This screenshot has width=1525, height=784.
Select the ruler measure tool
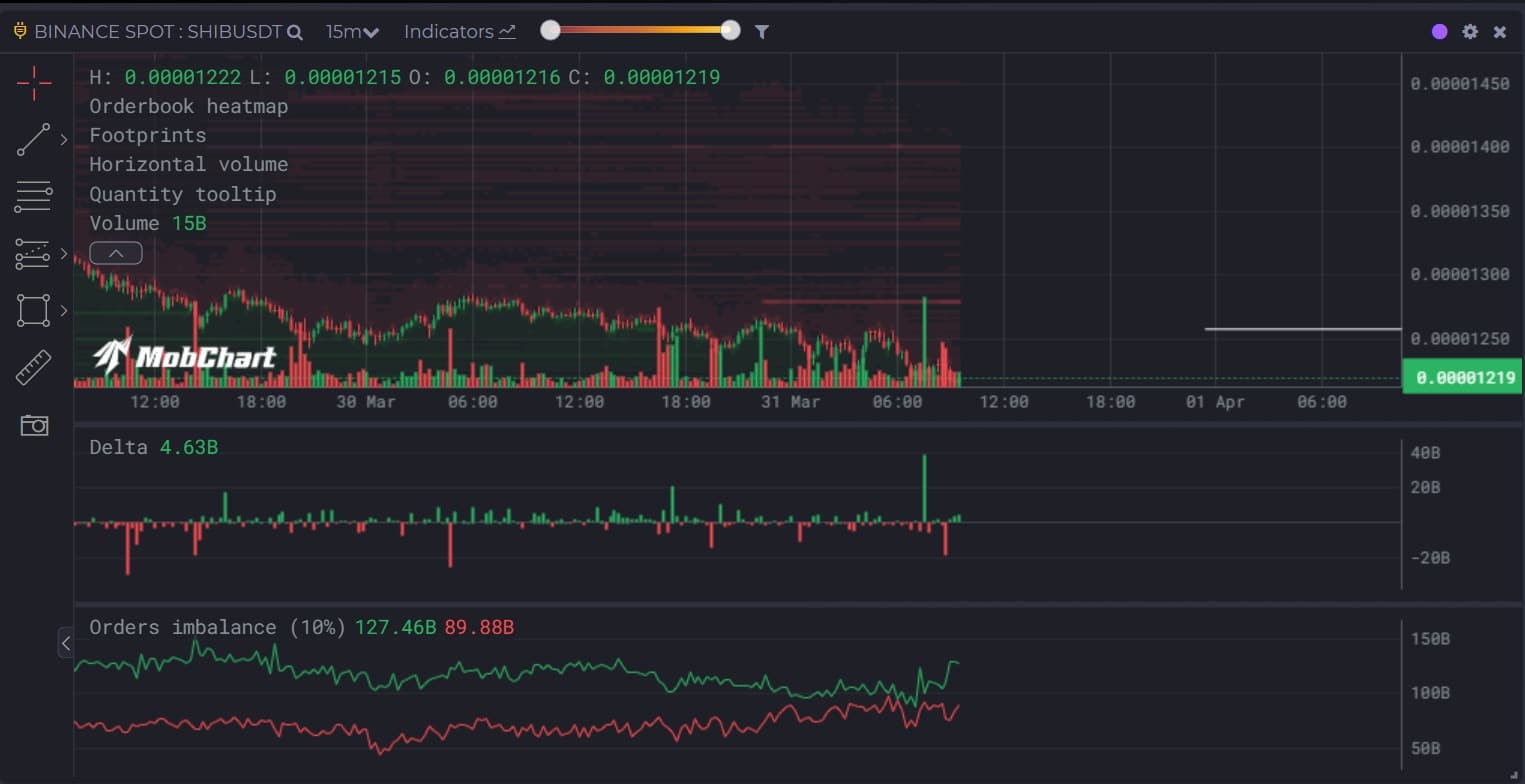click(x=33, y=368)
